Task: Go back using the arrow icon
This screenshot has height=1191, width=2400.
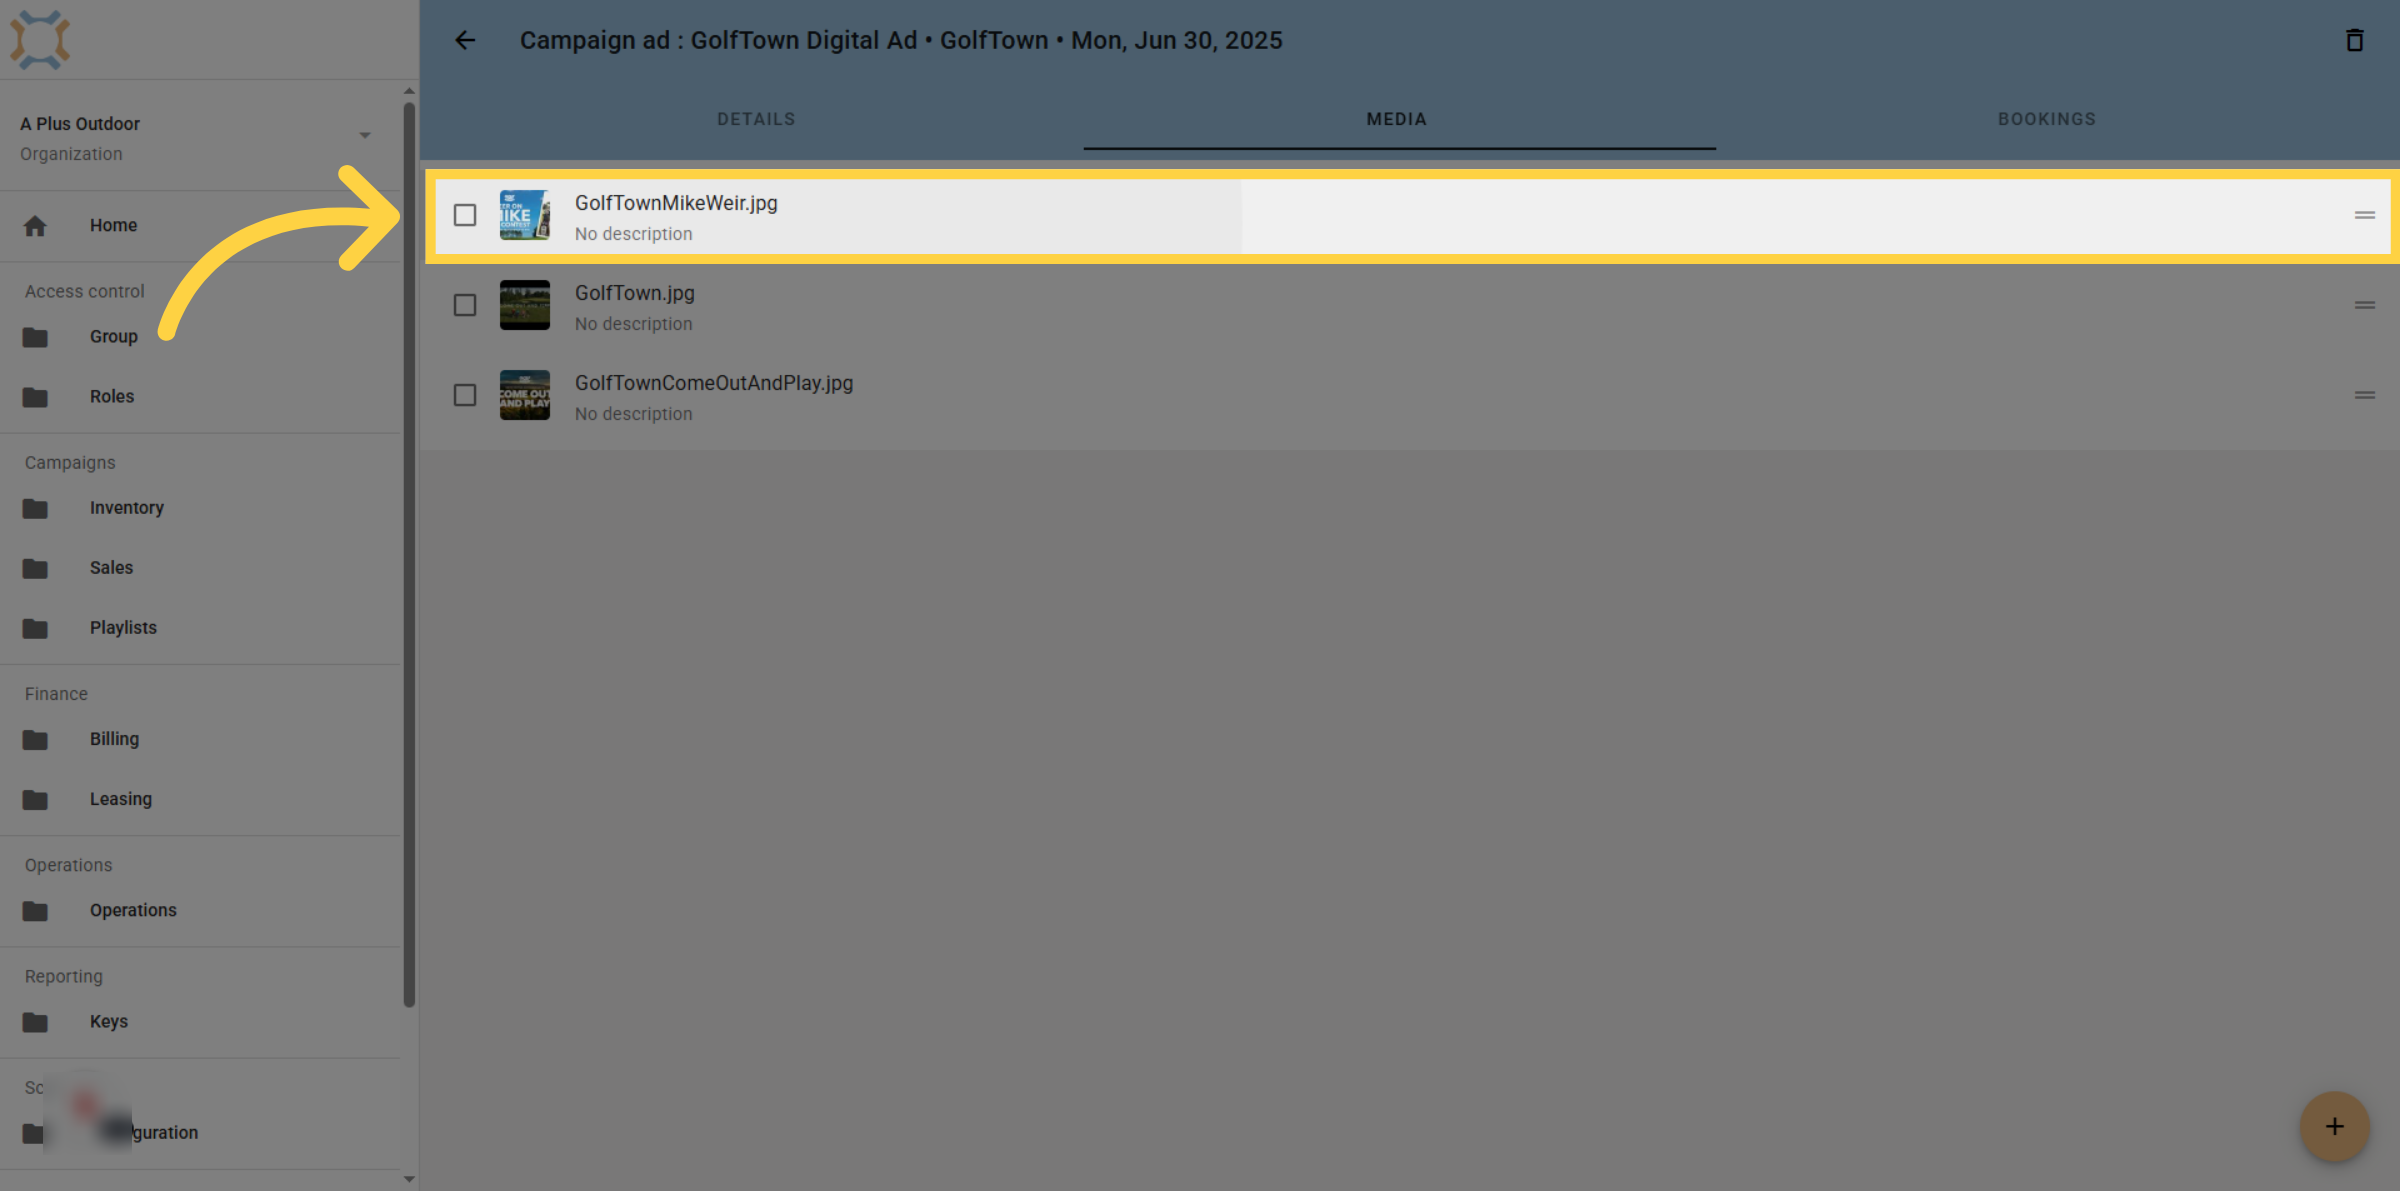Action: [465, 40]
